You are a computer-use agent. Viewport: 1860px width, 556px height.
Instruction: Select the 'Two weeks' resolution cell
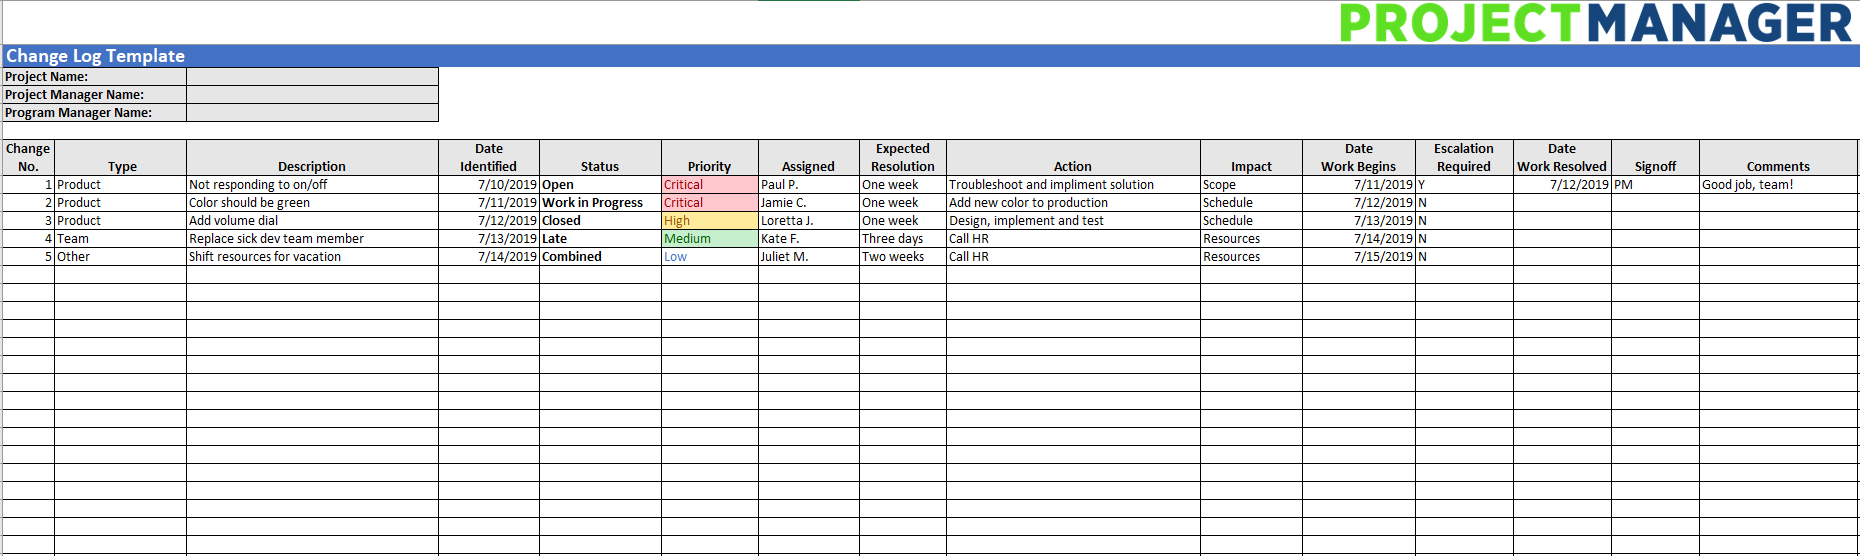pos(903,257)
